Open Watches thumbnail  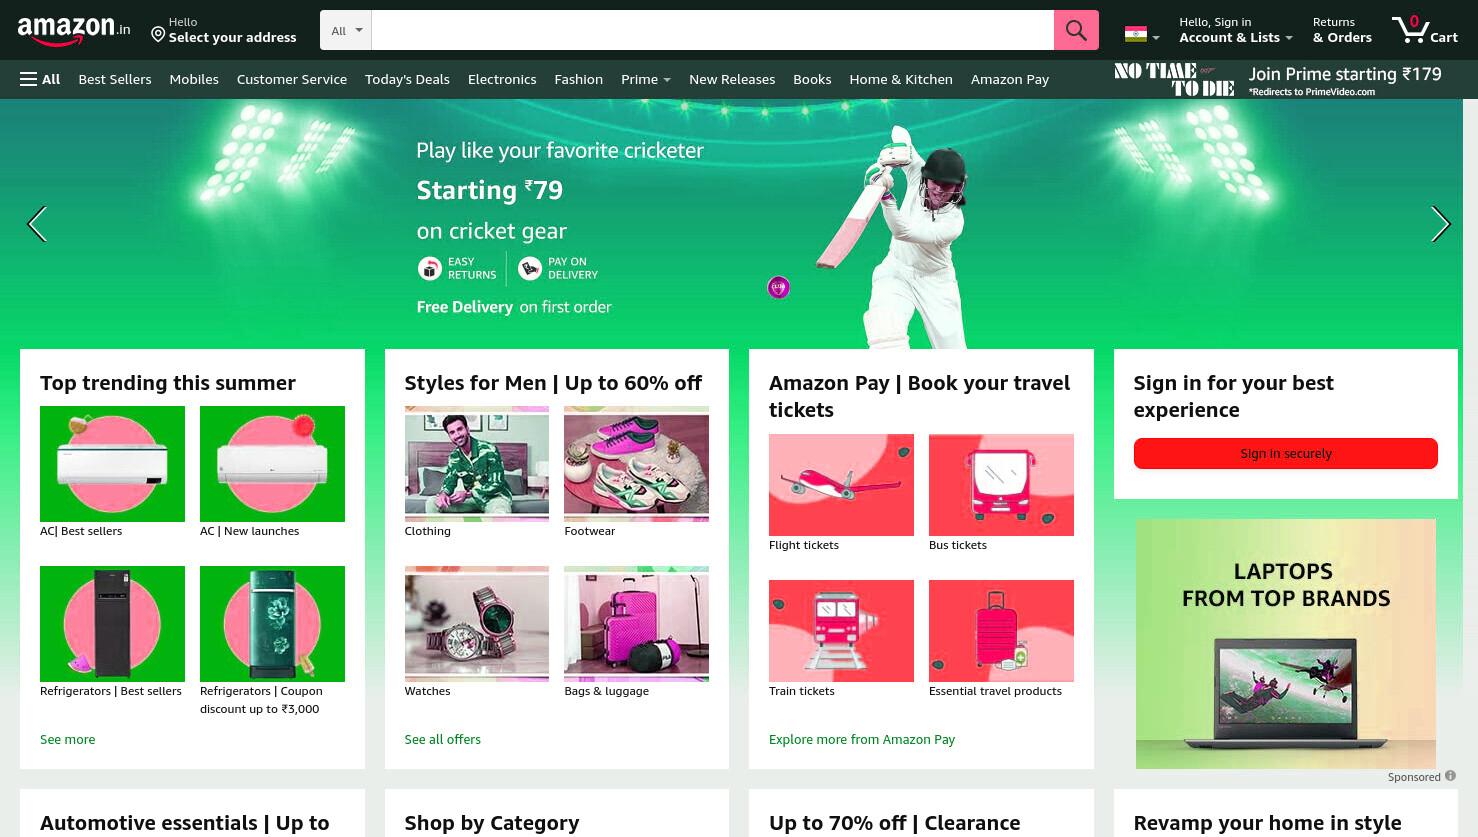[477, 624]
